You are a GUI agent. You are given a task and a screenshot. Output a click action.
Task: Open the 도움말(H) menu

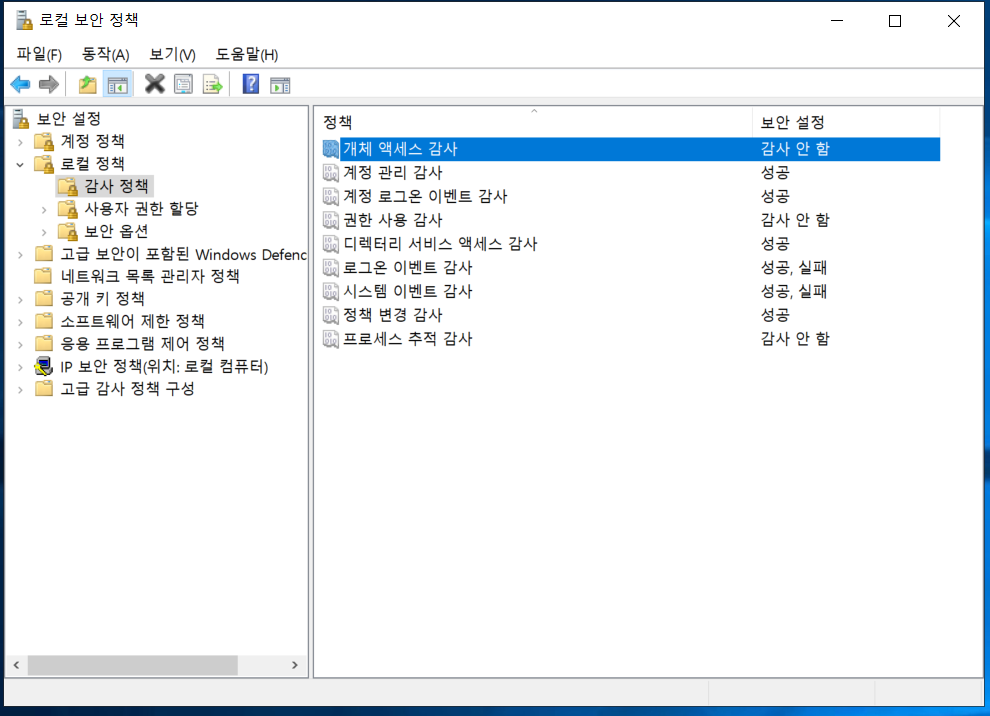pyautogui.click(x=247, y=54)
